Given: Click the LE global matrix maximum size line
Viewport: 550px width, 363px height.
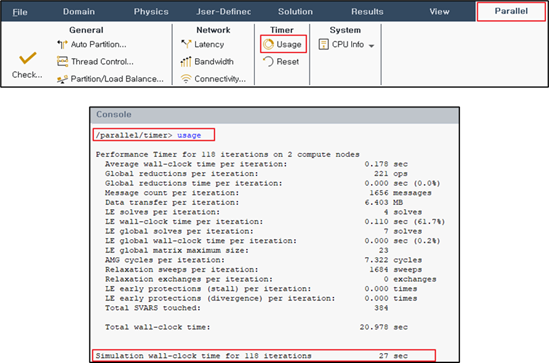Looking at the screenshot, I should 247,250.
